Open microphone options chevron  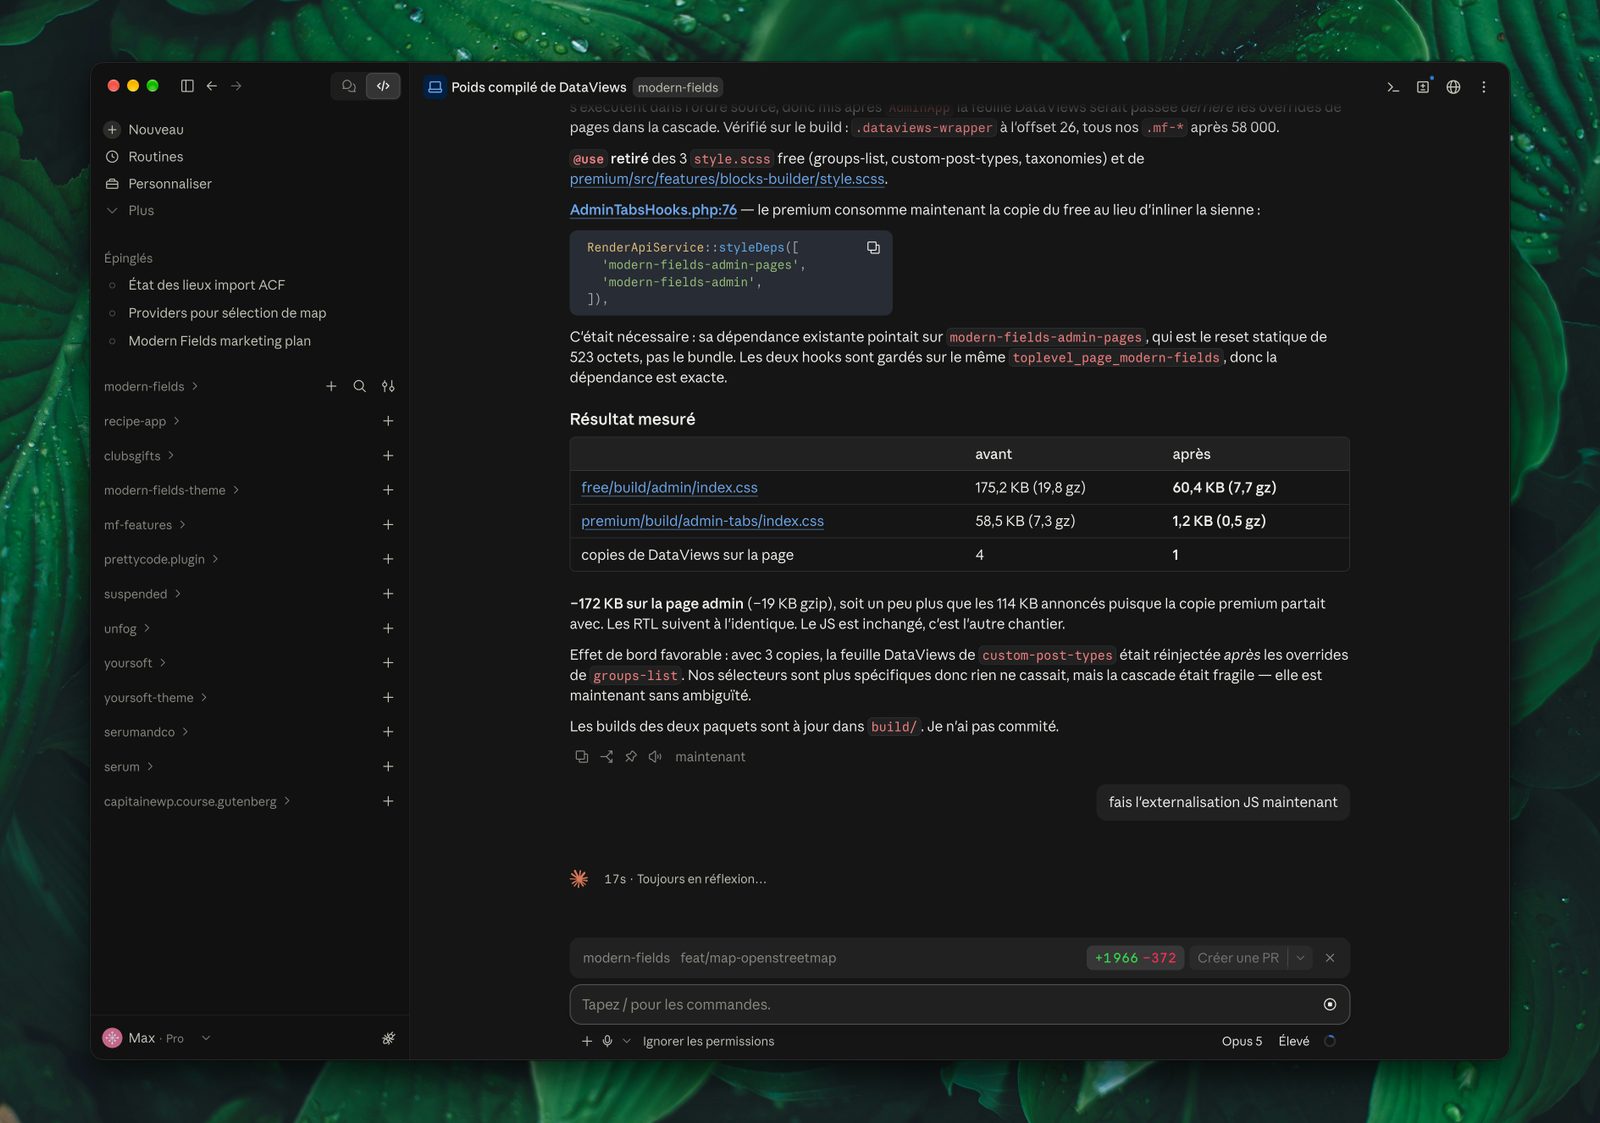click(627, 1041)
